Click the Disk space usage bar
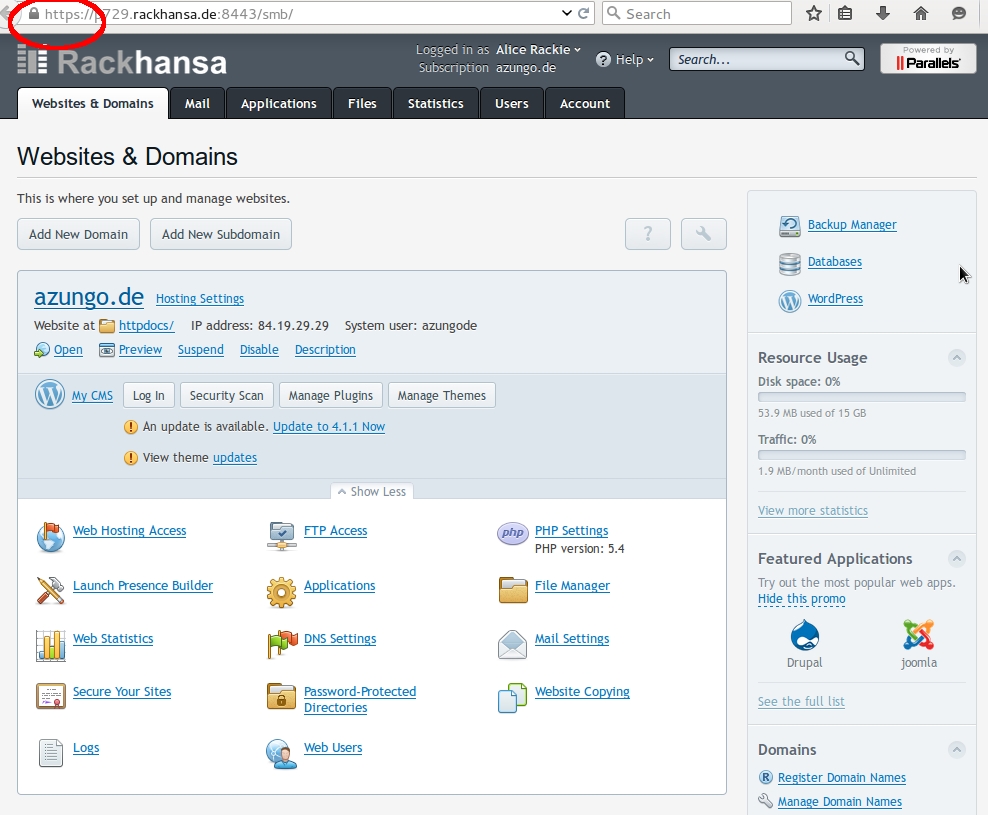 click(x=861, y=397)
